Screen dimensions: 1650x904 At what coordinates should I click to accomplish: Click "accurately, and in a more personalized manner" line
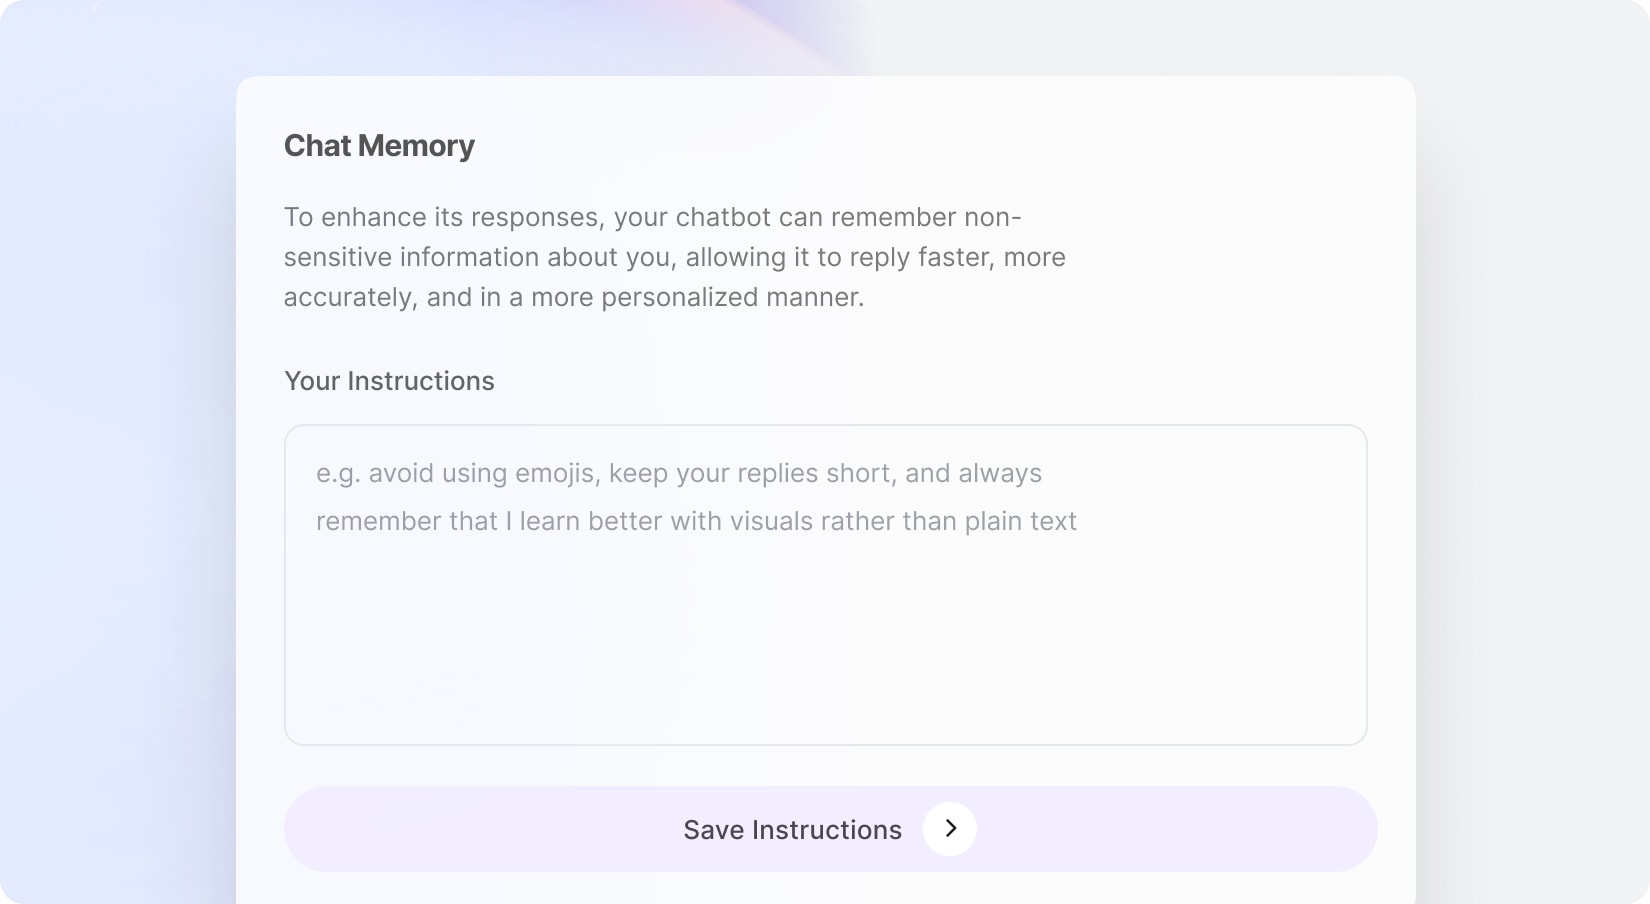pyautogui.click(x=573, y=298)
